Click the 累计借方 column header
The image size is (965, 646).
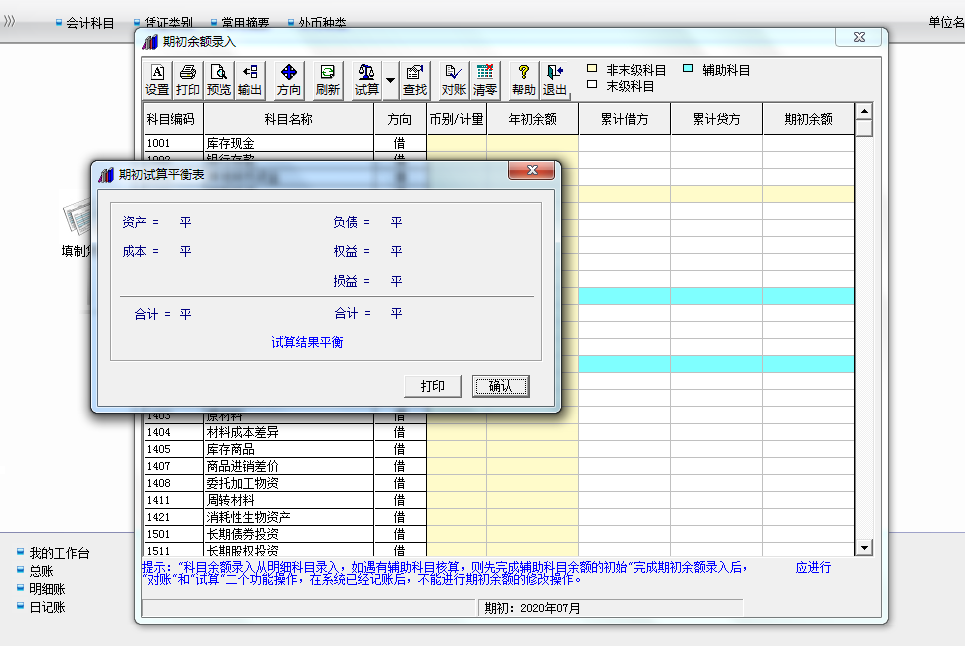pos(625,119)
